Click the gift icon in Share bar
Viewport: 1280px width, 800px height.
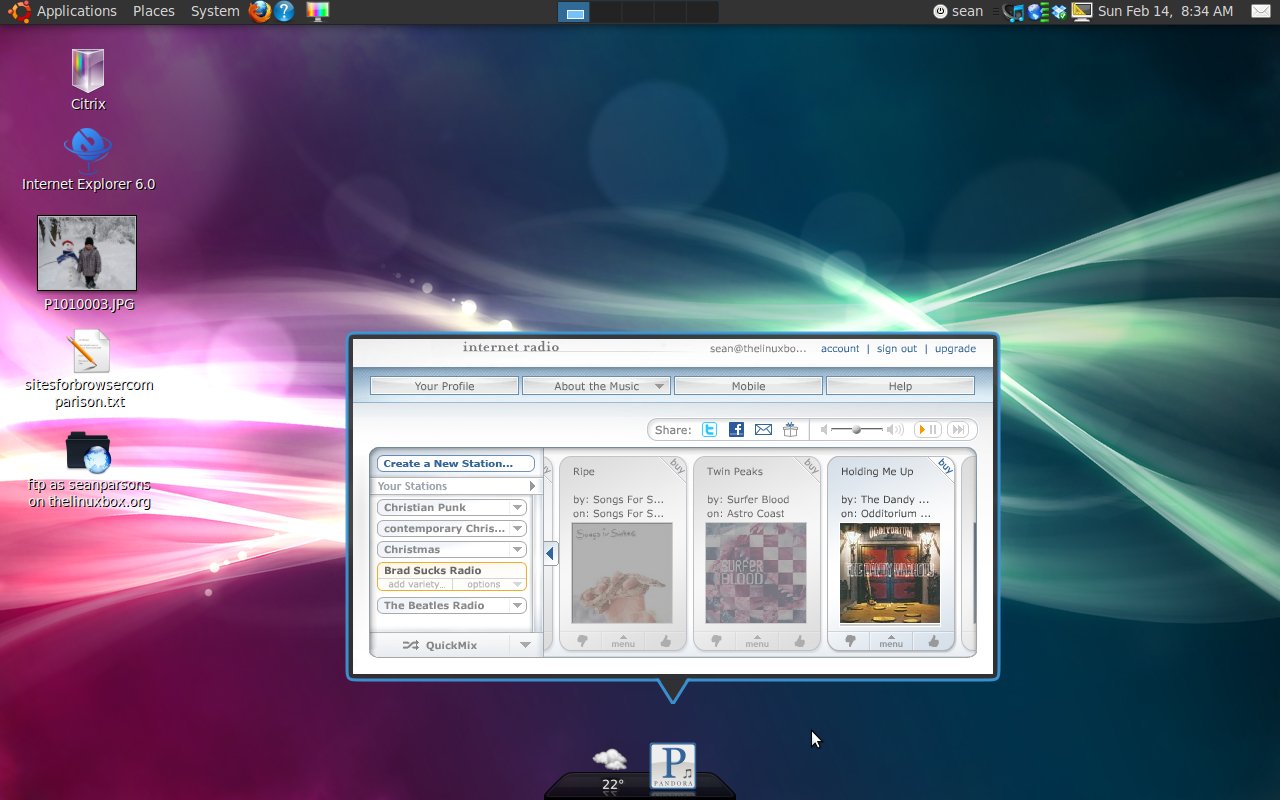coord(790,429)
